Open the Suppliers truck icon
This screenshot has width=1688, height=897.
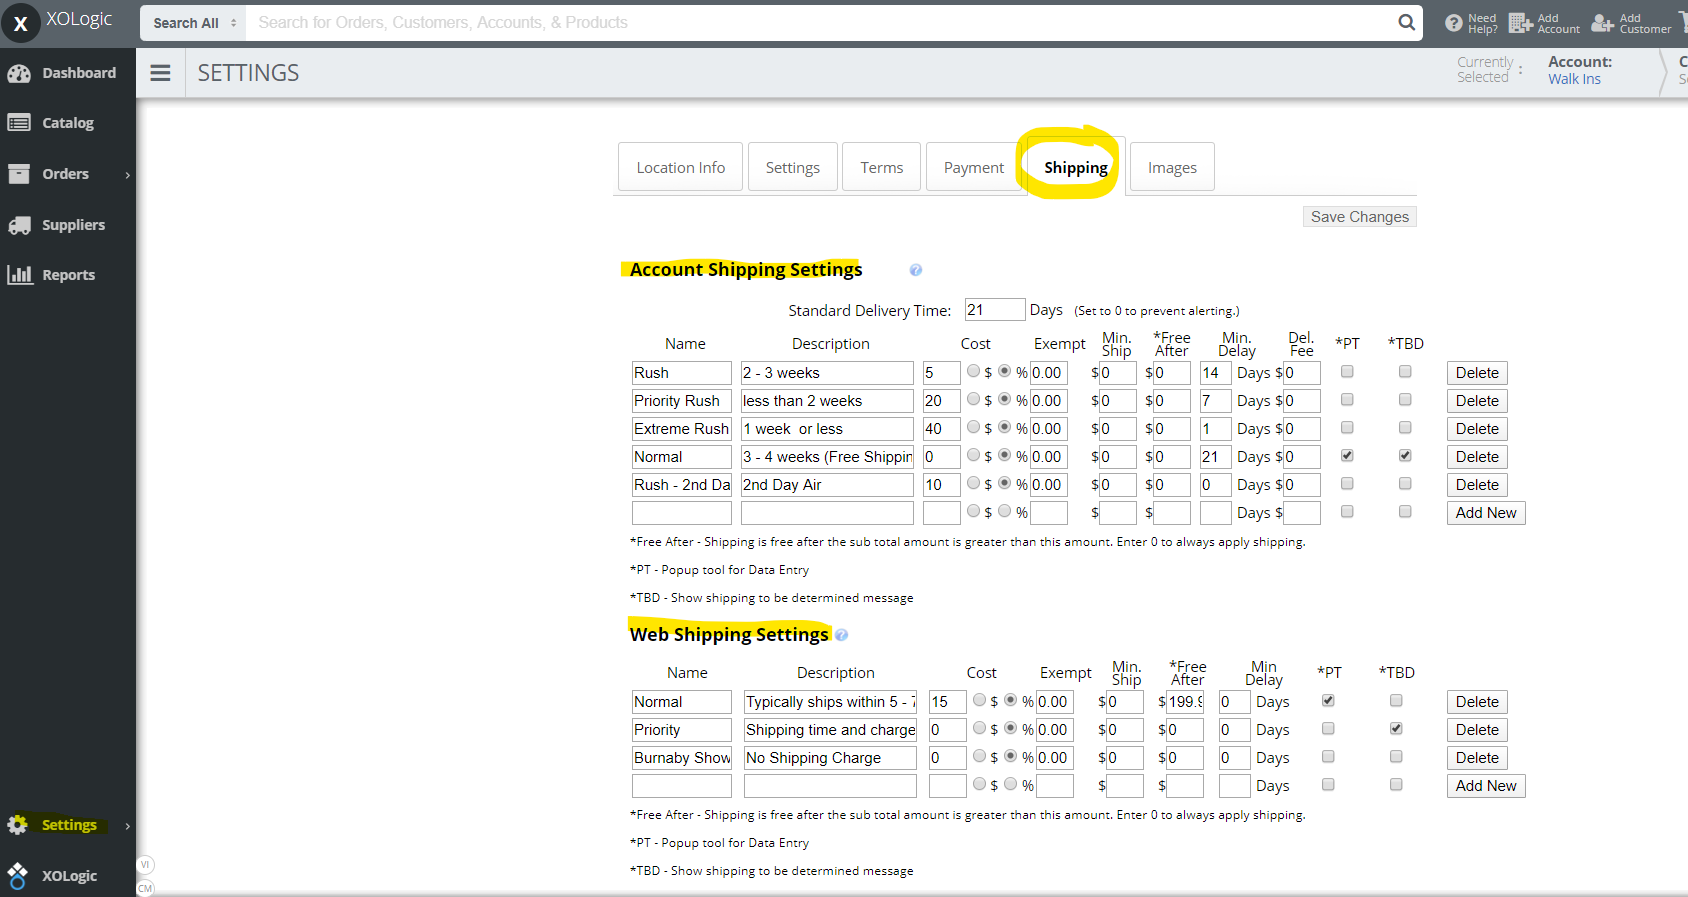pos(19,225)
